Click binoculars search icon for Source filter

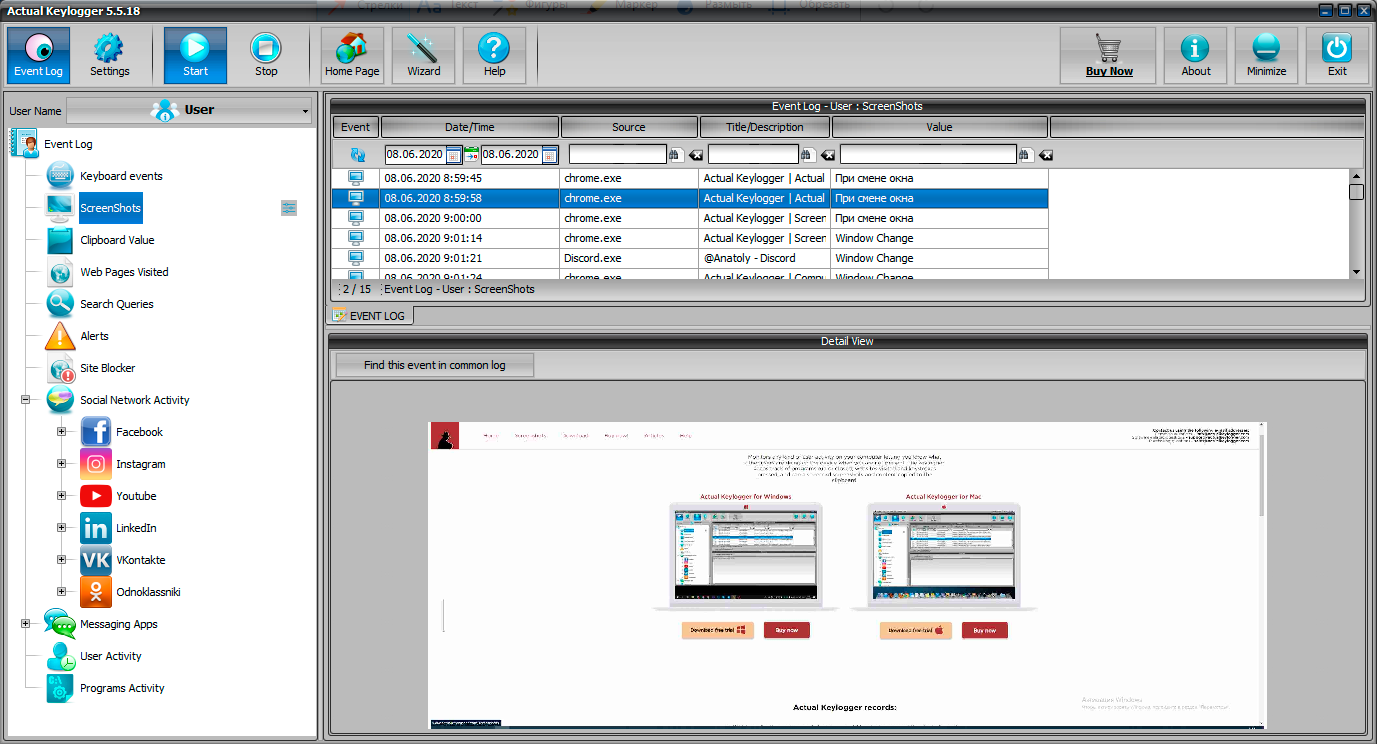coord(675,155)
